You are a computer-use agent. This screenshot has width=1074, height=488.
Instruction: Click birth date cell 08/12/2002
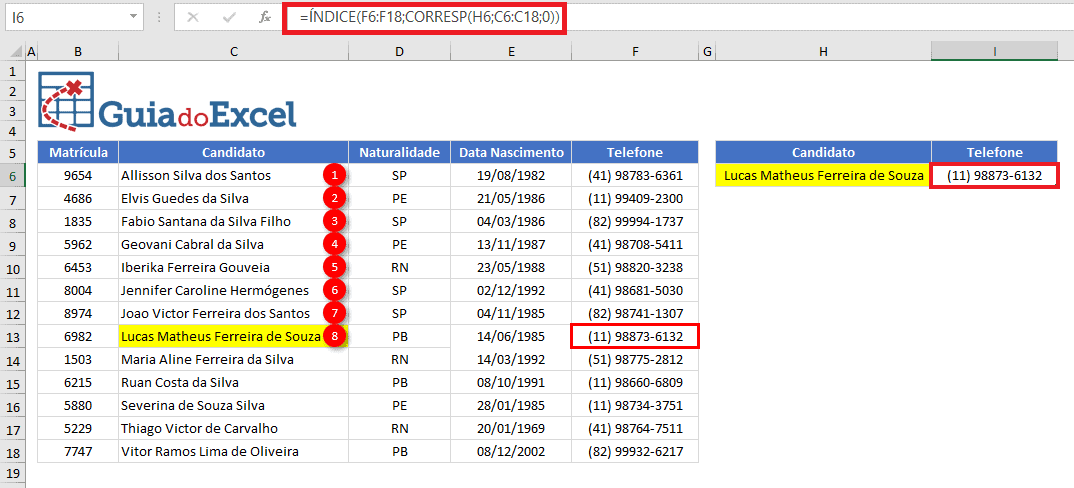coord(511,452)
